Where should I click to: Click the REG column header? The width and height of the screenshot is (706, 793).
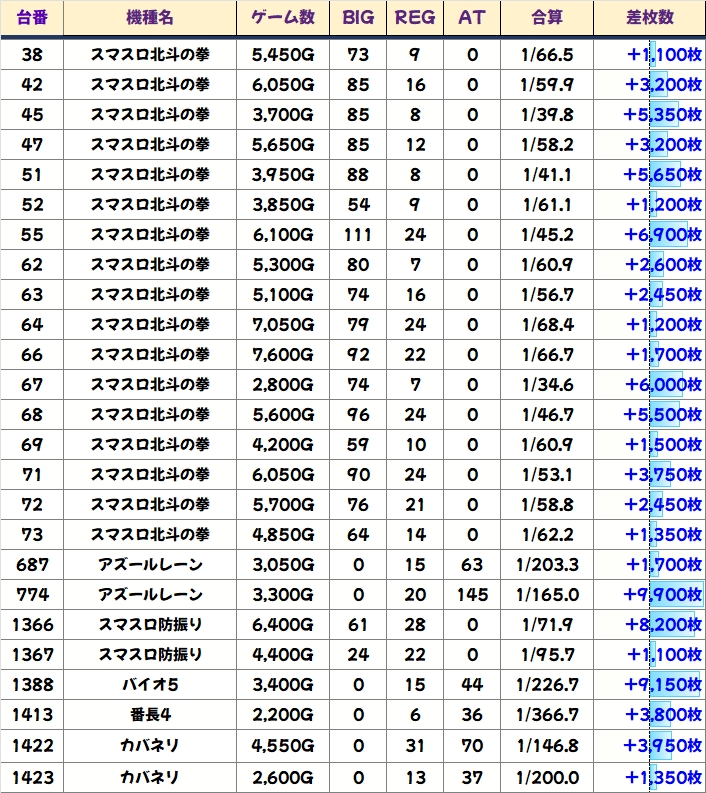pyautogui.click(x=415, y=18)
